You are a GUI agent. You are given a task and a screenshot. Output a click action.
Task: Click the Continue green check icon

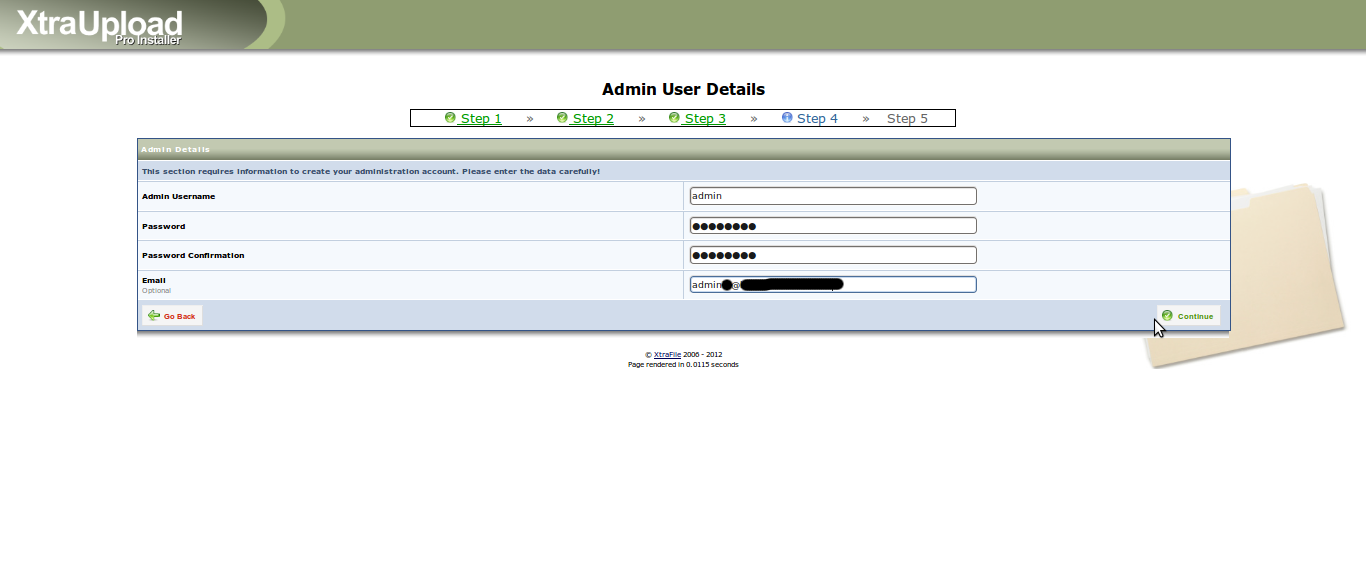[1167, 315]
